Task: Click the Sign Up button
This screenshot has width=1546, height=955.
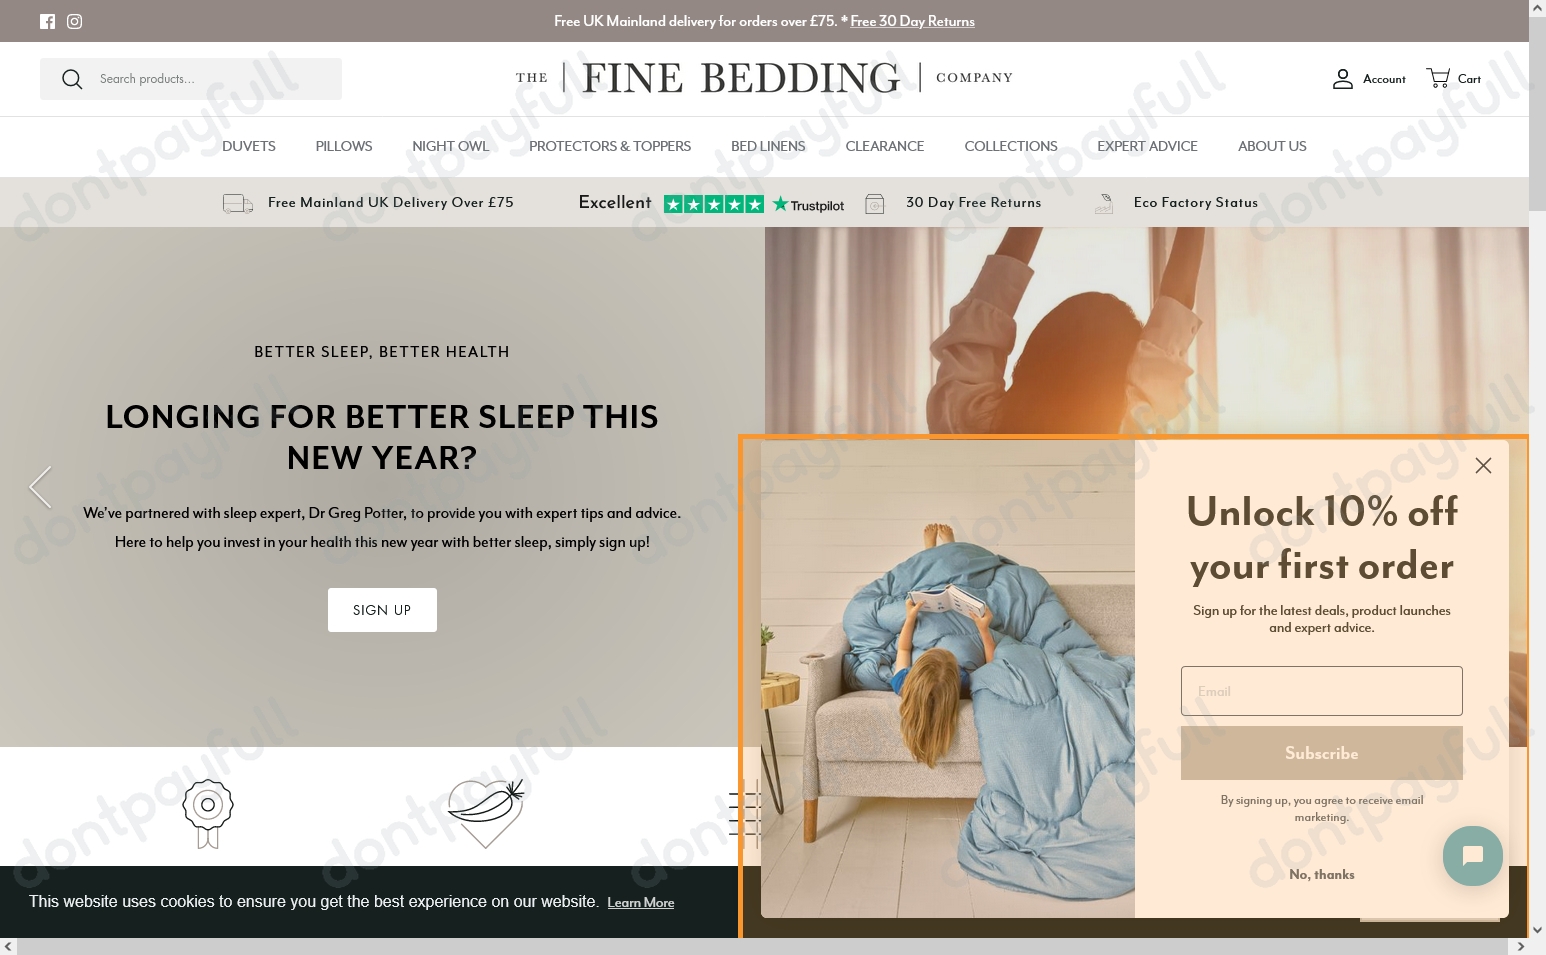Action: (382, 610)
